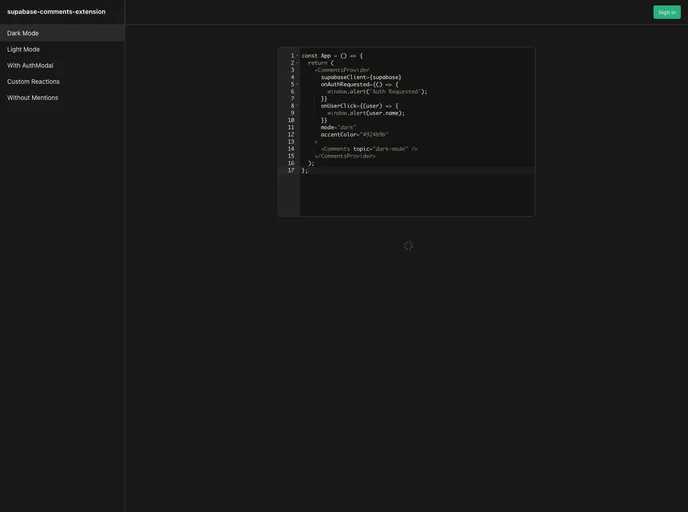
Task: Collapse code fold arrow on line 8
Action: pos(297,106)
